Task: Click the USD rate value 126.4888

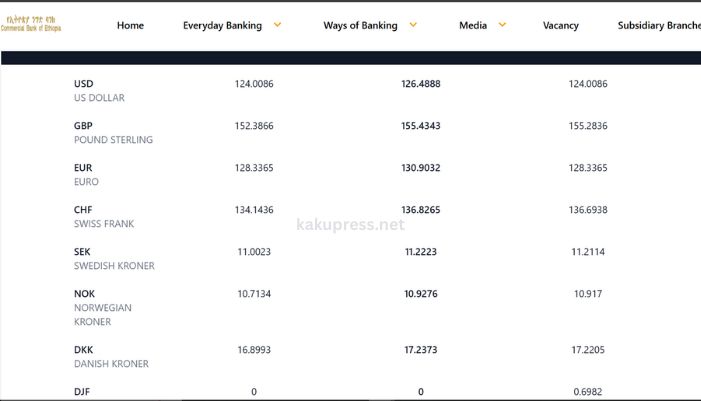Action: coord(421,84)
